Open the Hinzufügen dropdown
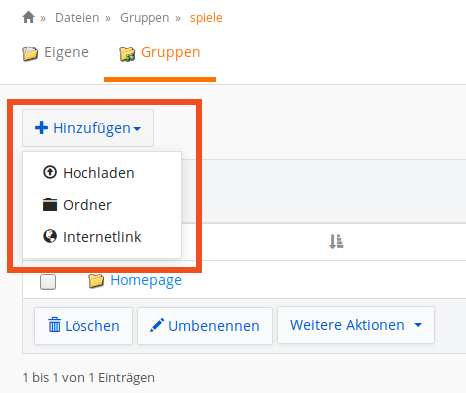This screenshot has height=393, width=466. click(x=88, y=128)
